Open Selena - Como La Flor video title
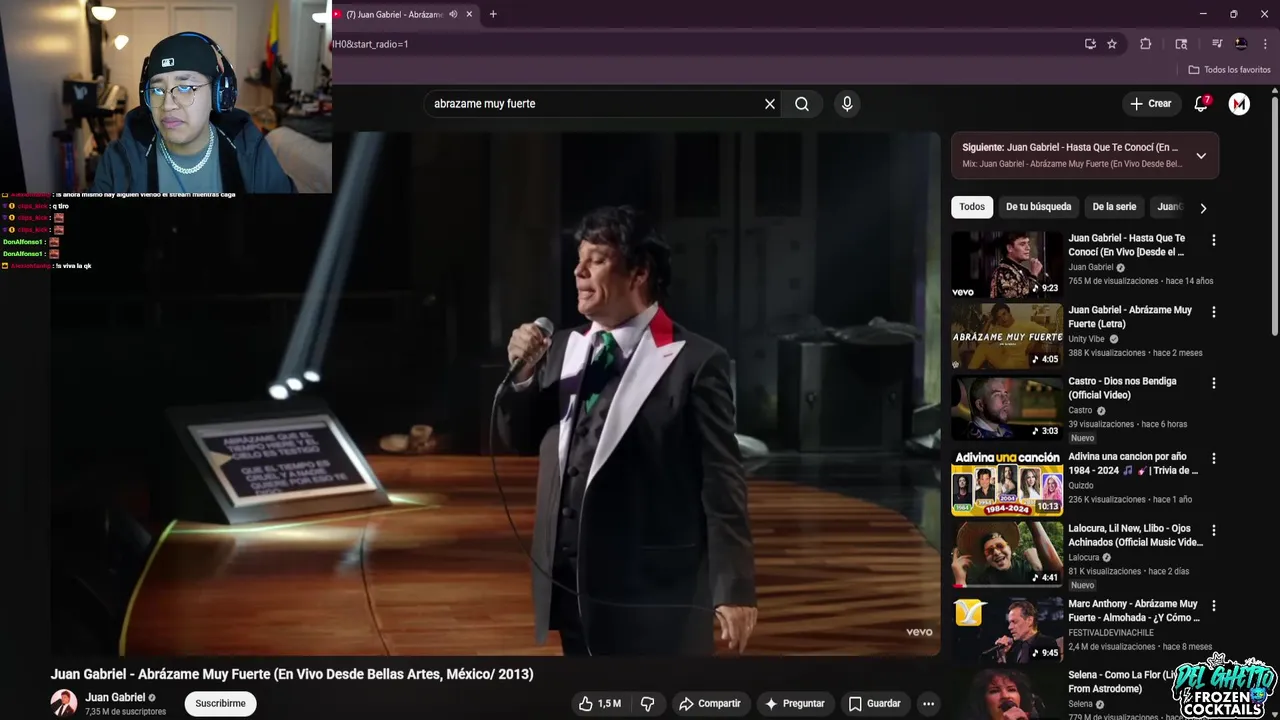Screen dimensions: 1280x720 coord(1120,682)
